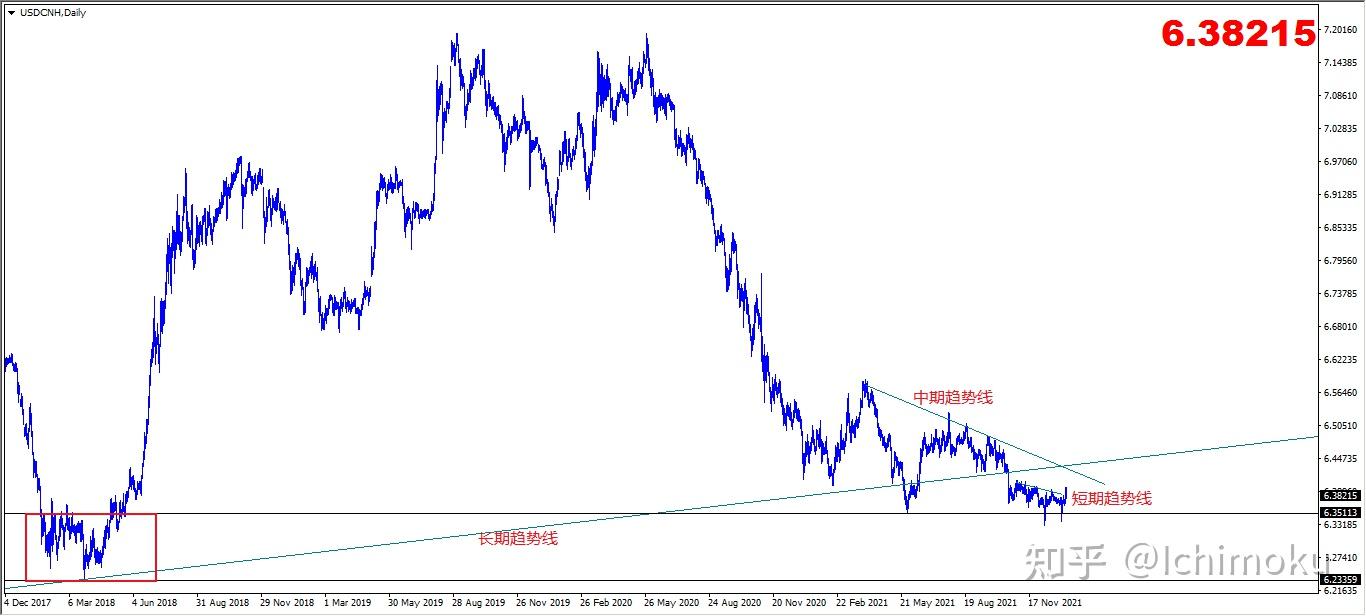1366x616 pixels.
Task: Click the 19 Aug 2021 date label
Action: [x=991, y=604]
